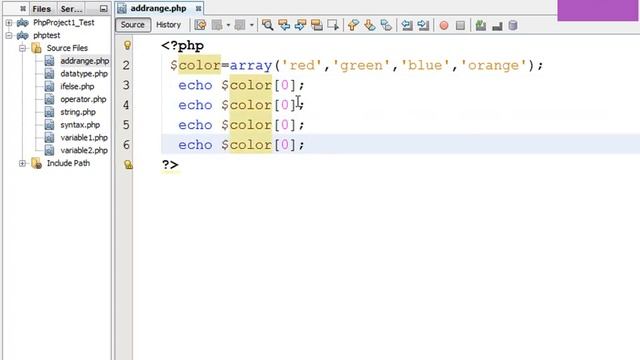
Task: Select addrange.php in the project tree
Action: click(85, 61)
